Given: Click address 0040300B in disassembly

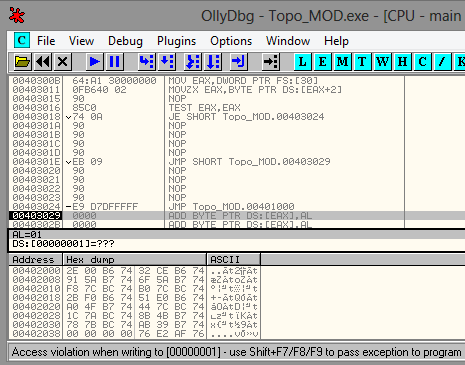Looking at the screenshot, I should click(x=36, y=81).
